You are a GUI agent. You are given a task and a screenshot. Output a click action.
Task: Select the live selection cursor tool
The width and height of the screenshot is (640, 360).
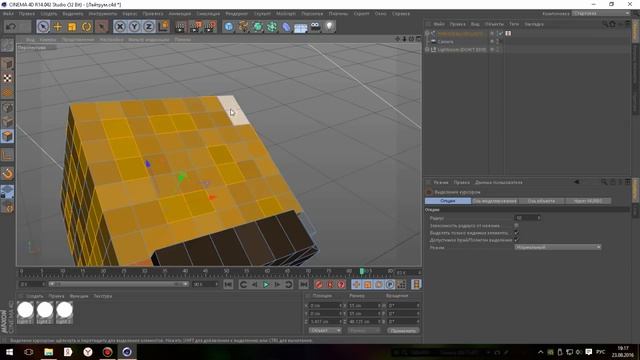(x=43, y=27)
